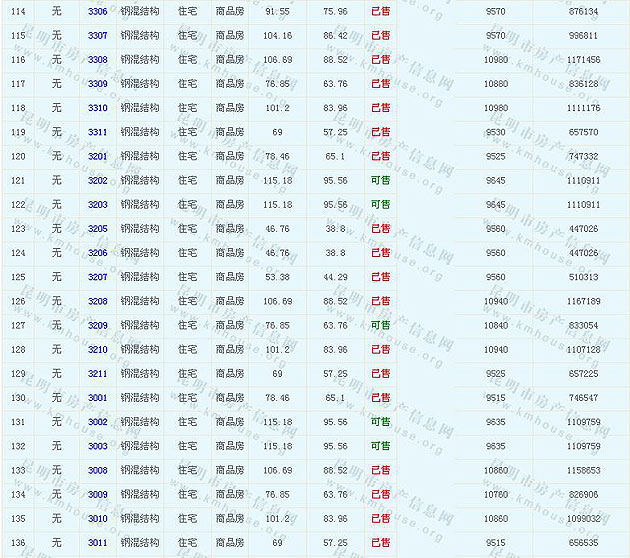Select room 3003 link
Image resolution: width=630 pixels, height=558 pixels.
coord(97,446)
